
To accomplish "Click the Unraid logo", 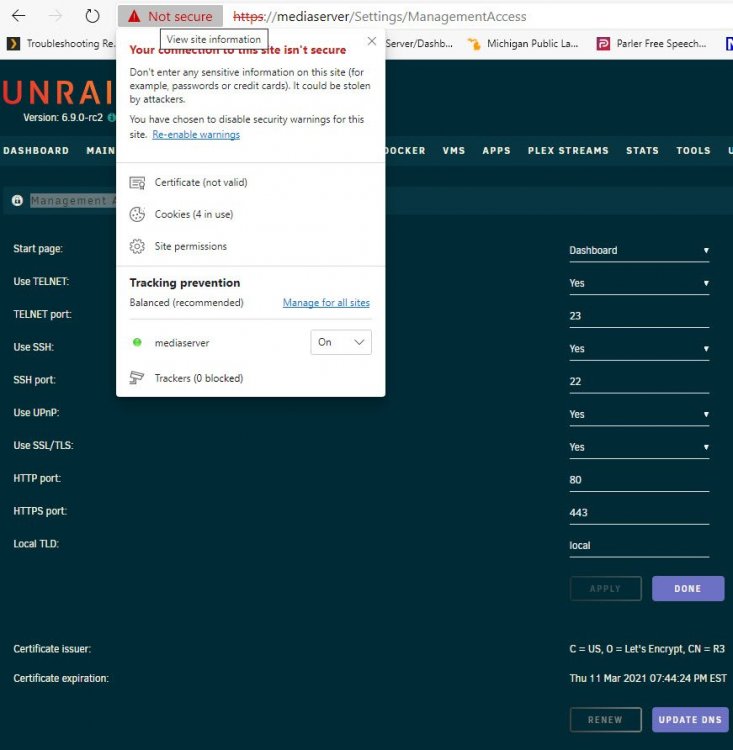I will tap(57, 92).
